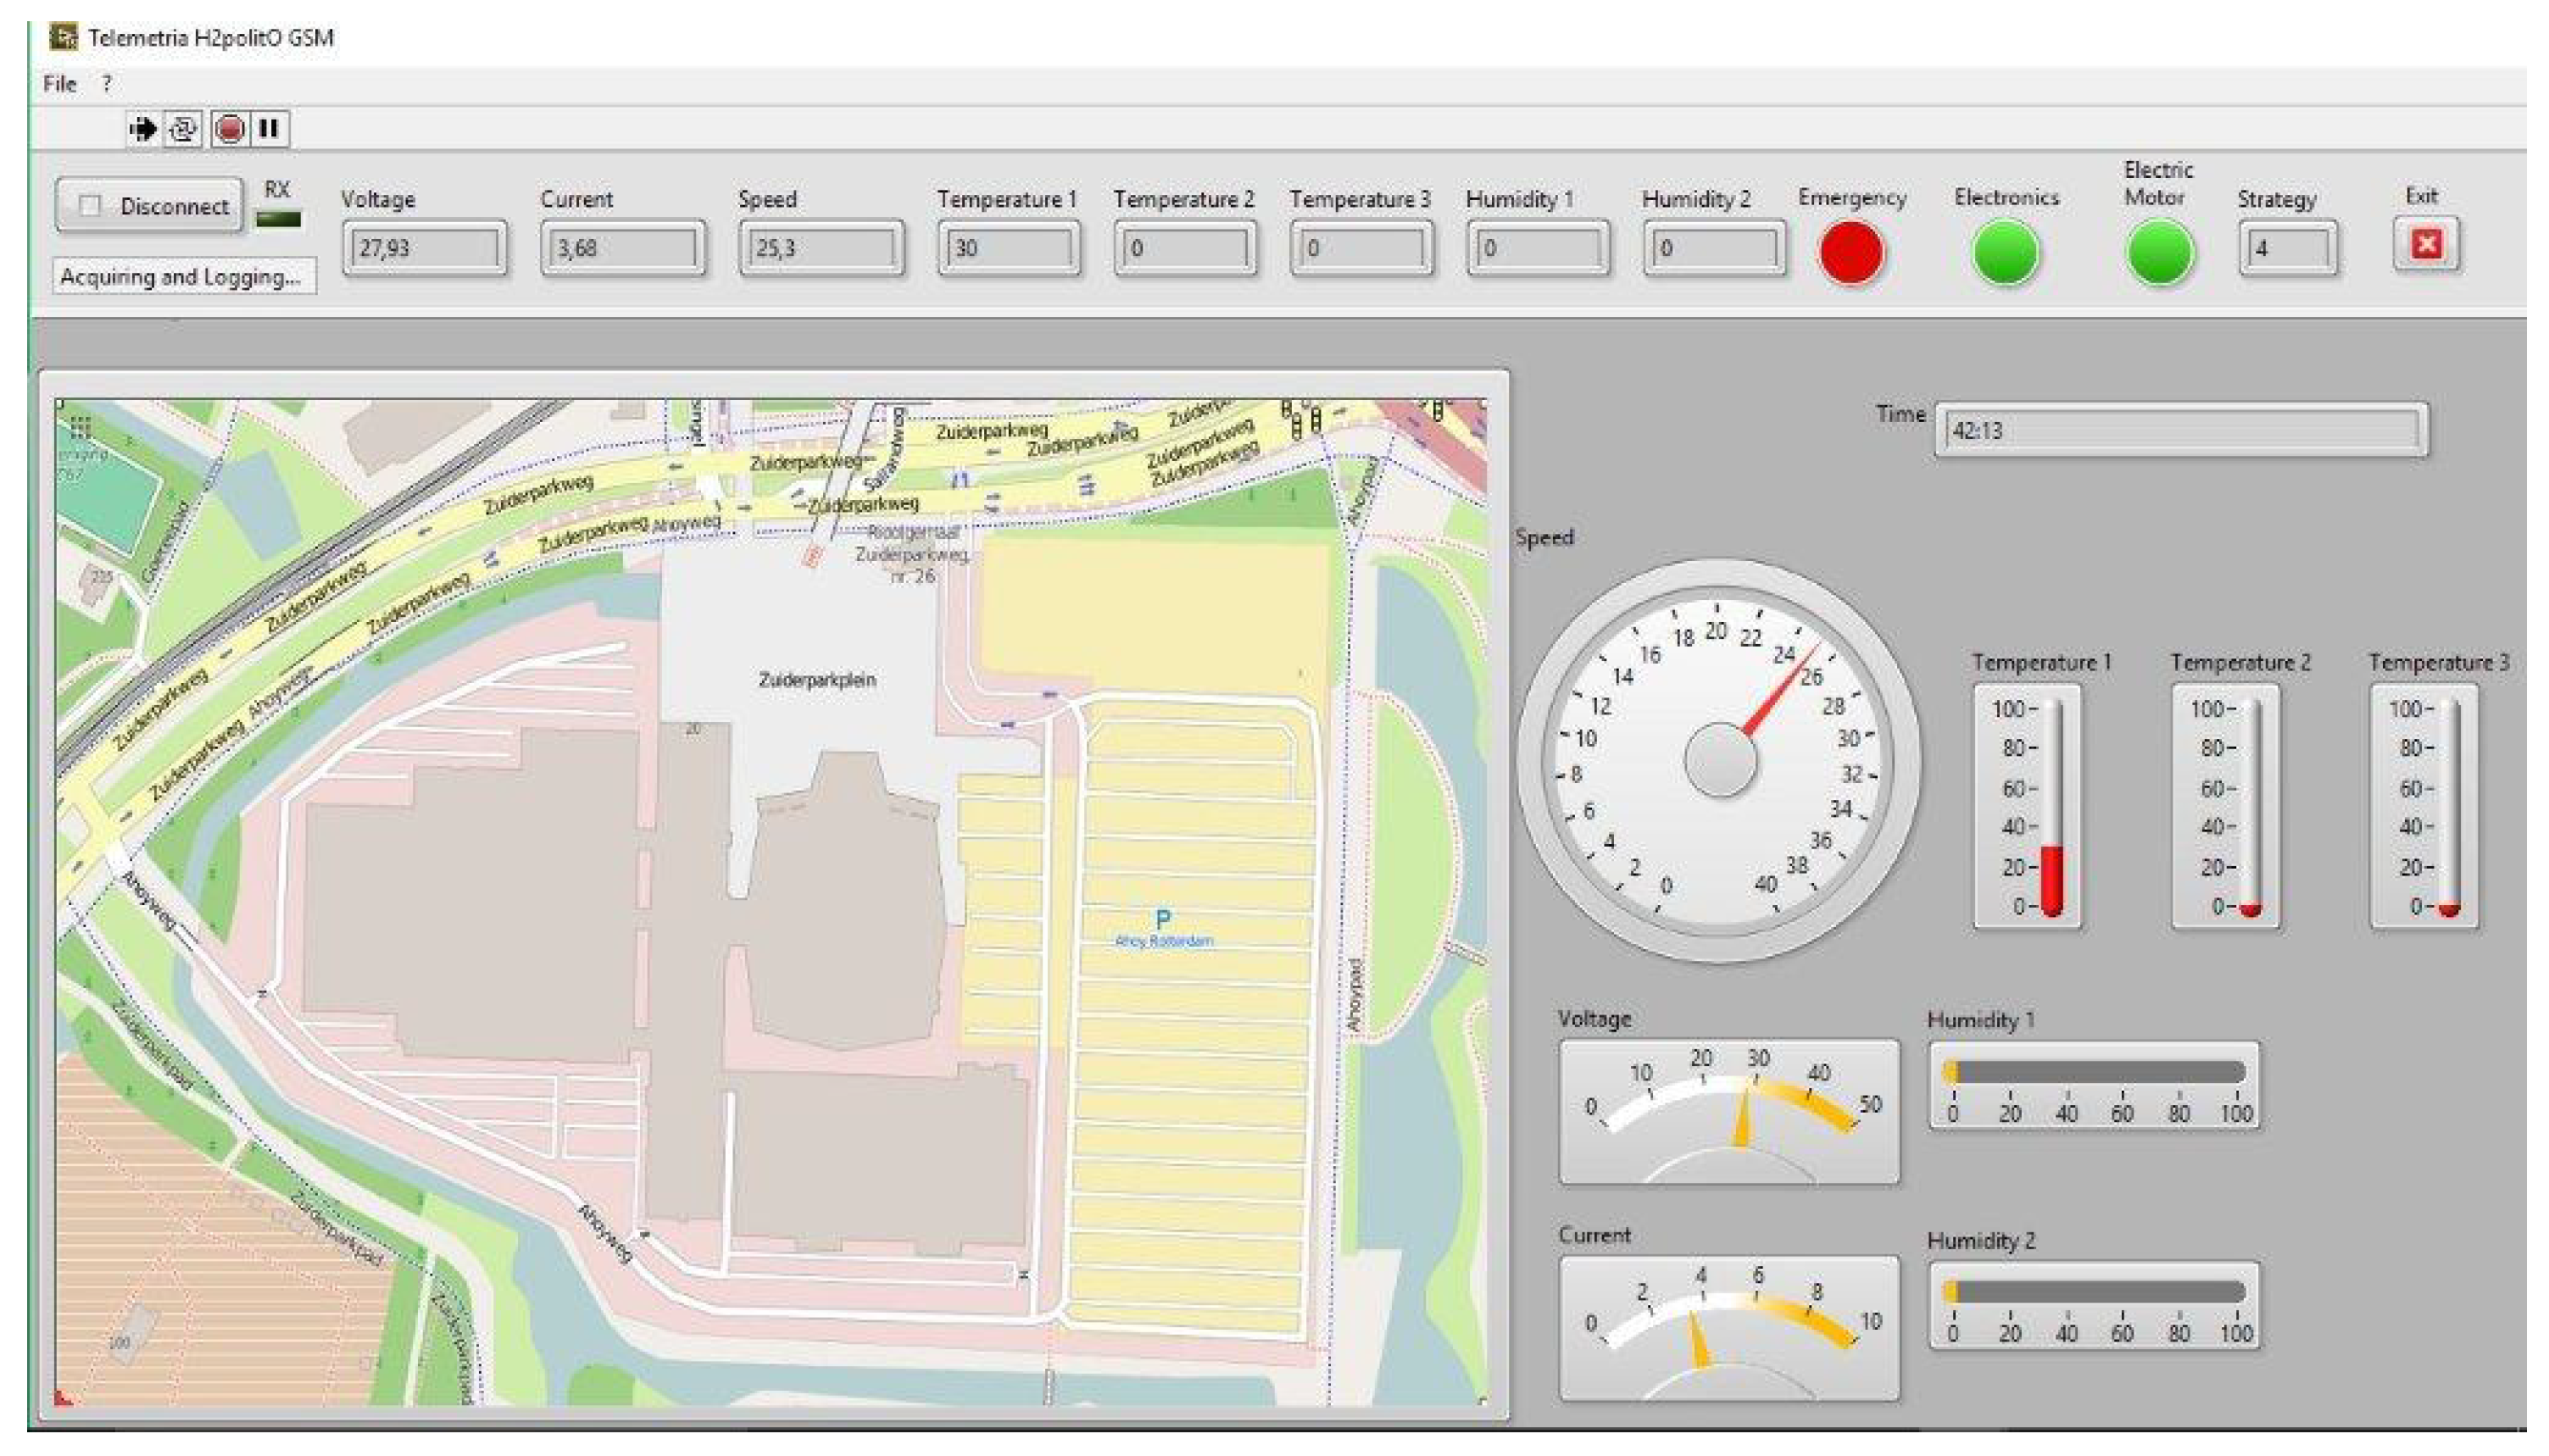Click the Humidity 2 horizontal slider bar
Viewport: 2549px width, 1456px height.
[2095, 1292]
